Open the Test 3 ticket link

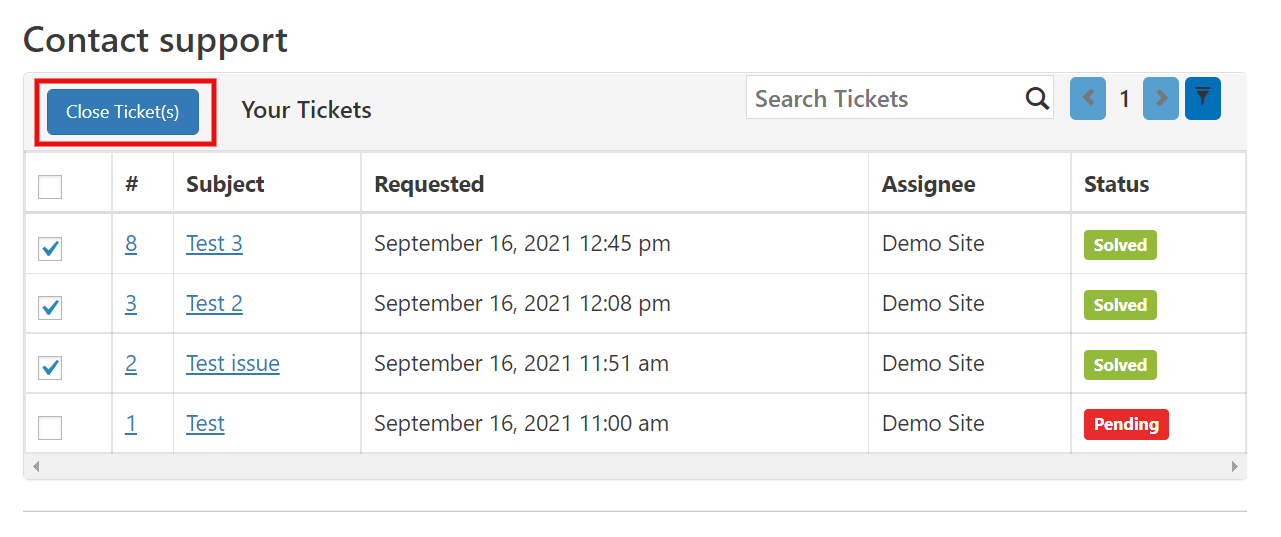tap(214, 243)
